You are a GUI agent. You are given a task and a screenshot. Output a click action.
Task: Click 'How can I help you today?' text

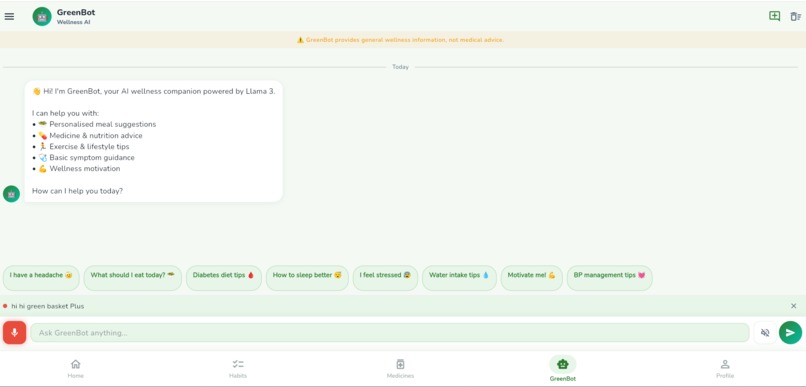(78, 191)
